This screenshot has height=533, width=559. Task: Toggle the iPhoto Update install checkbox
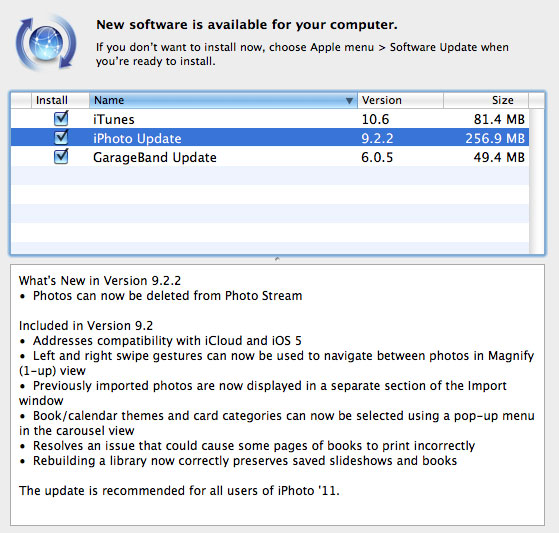click(x=61, y=137)
